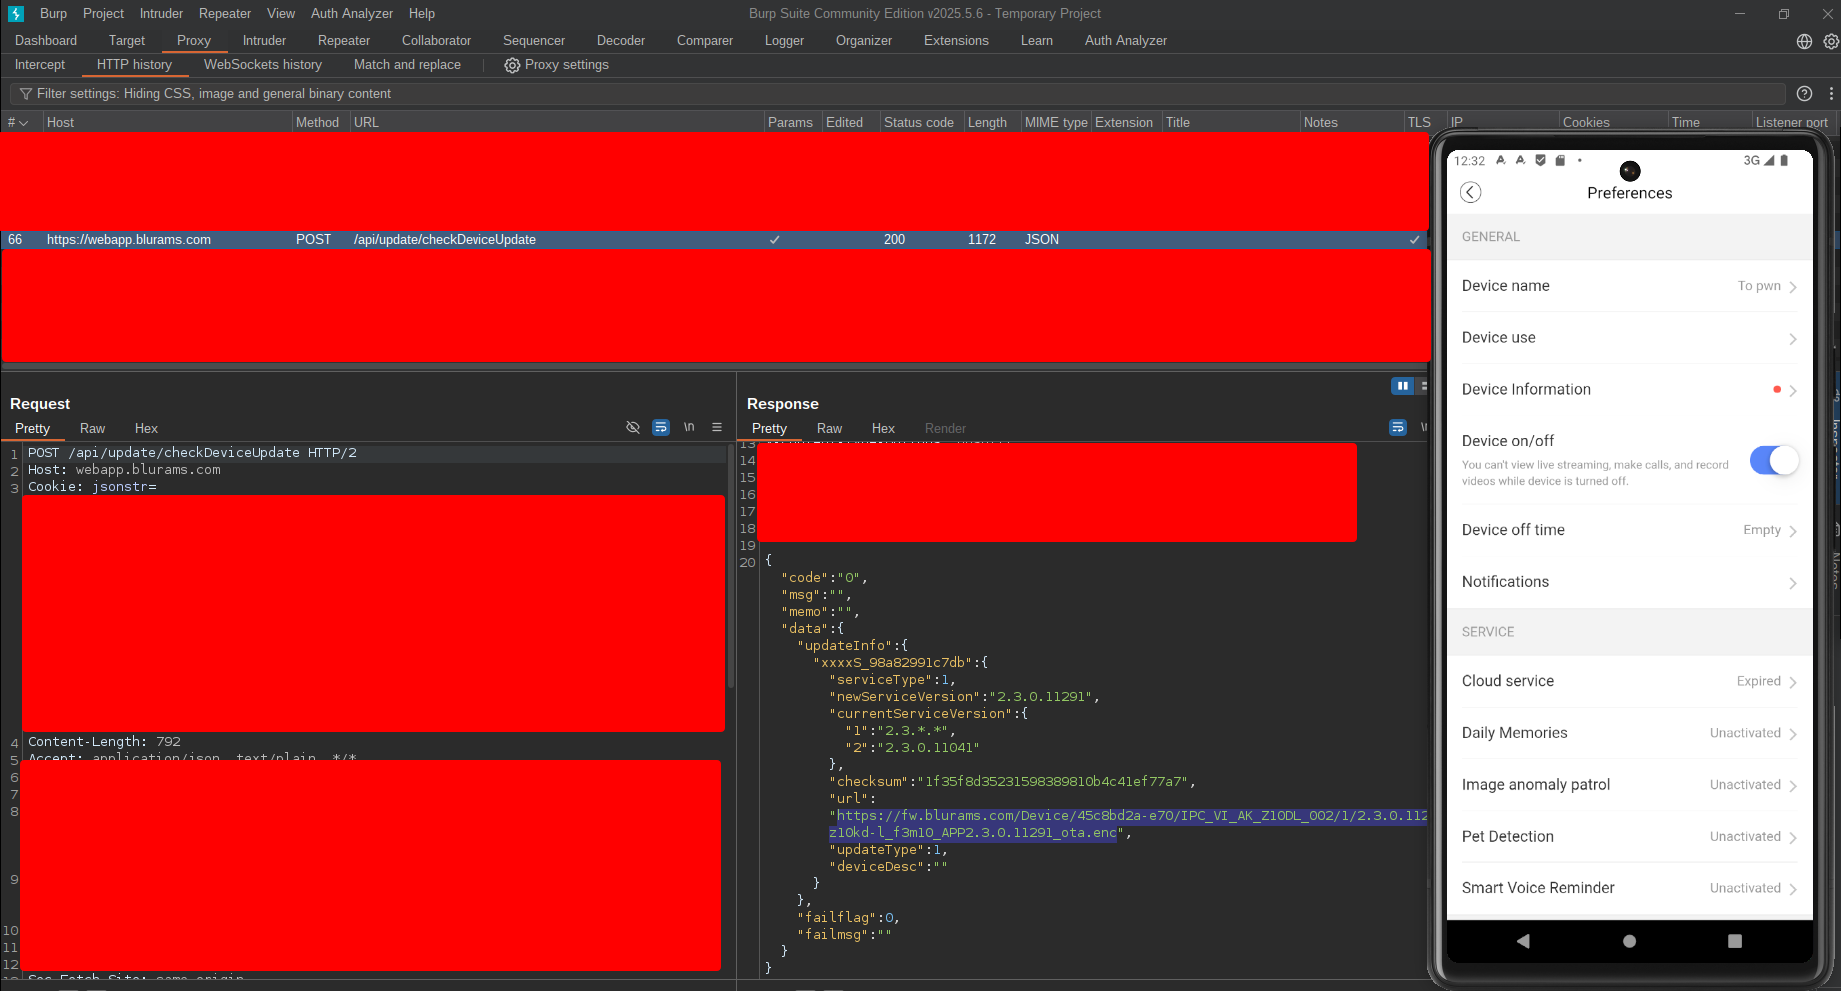Switch Request view to Hex

(x=146, y=428)
